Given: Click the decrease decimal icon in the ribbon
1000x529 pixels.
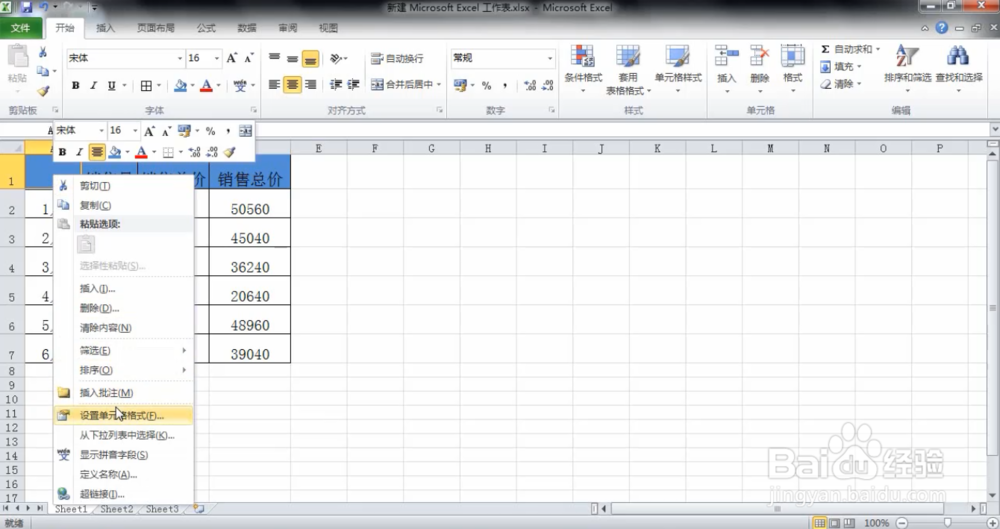Looking at the screenshot, I should (547, 85).
